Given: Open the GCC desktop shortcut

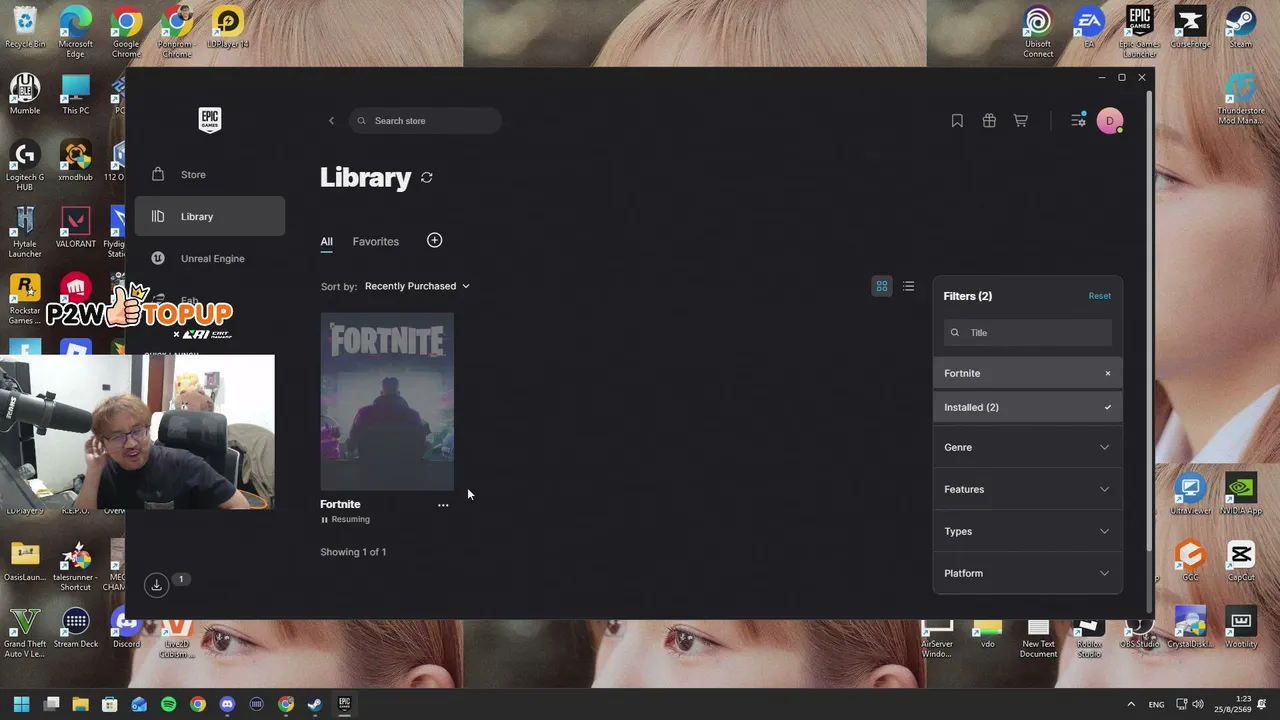Looking at the screenshot, I should (1190, 561).
